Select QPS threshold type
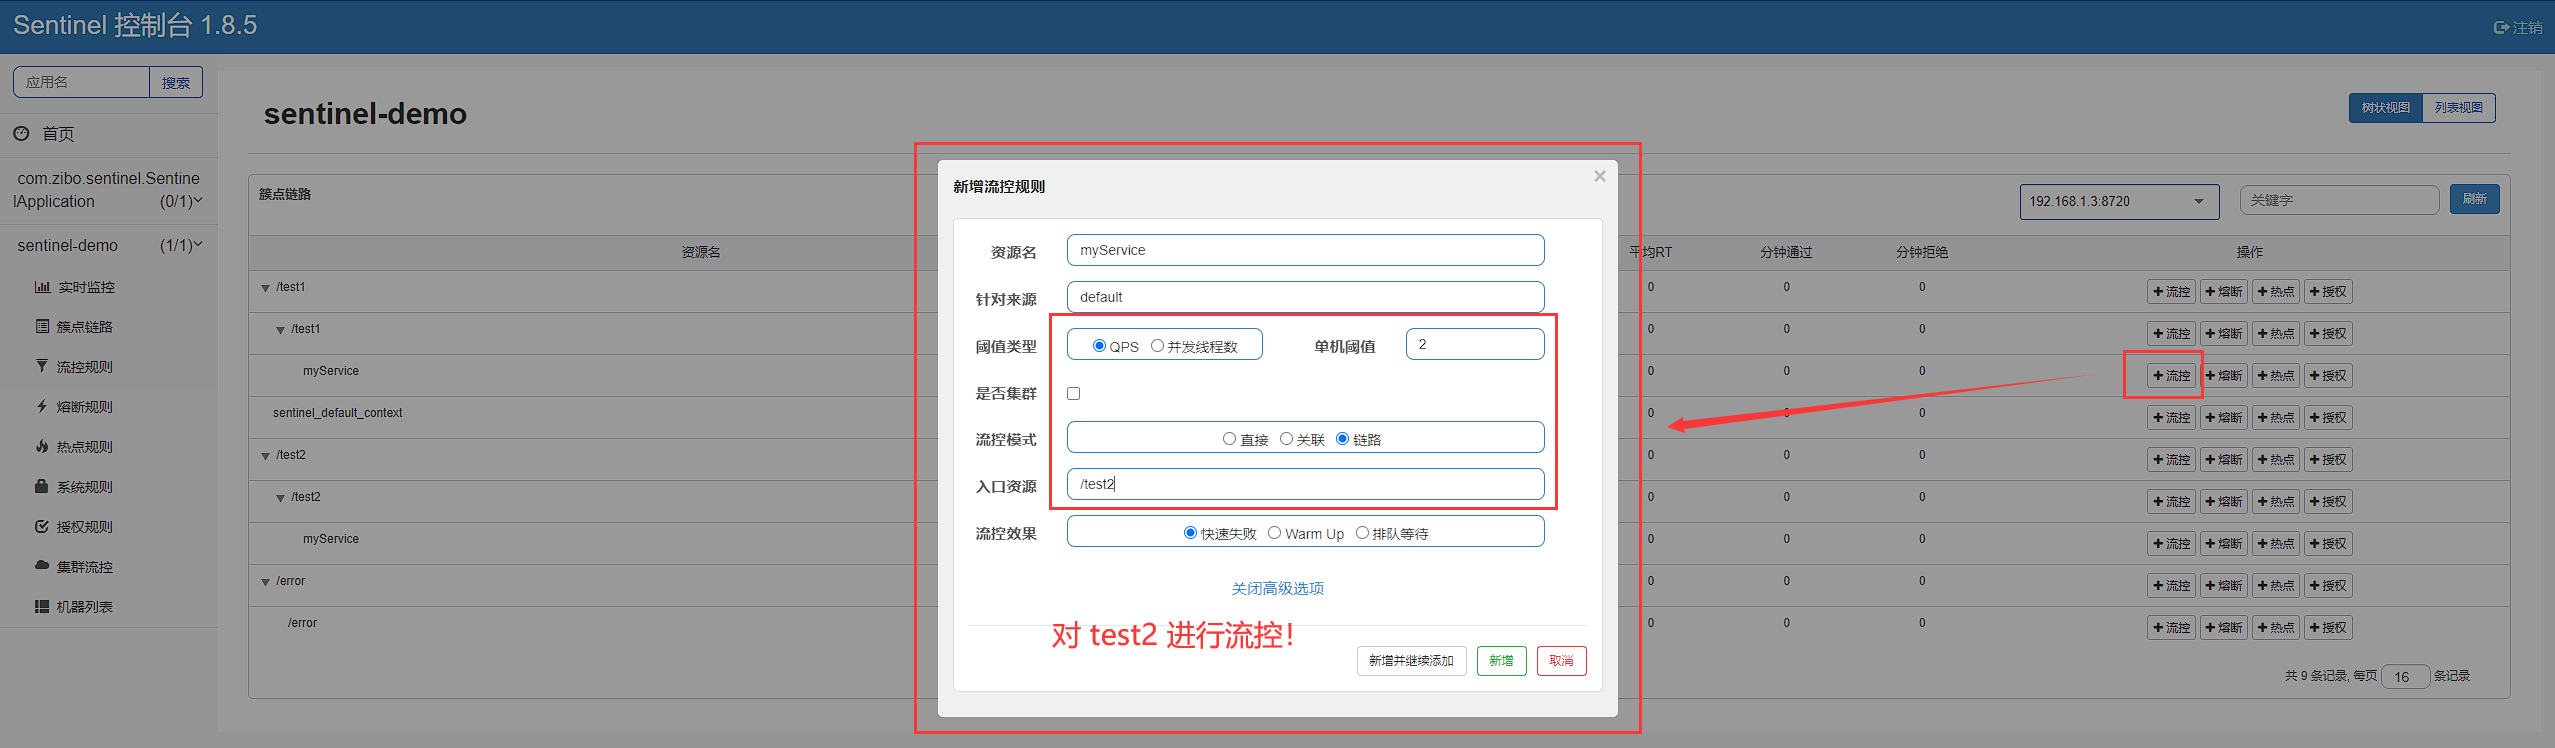The image size is (2555, 748). point(1099,346)
